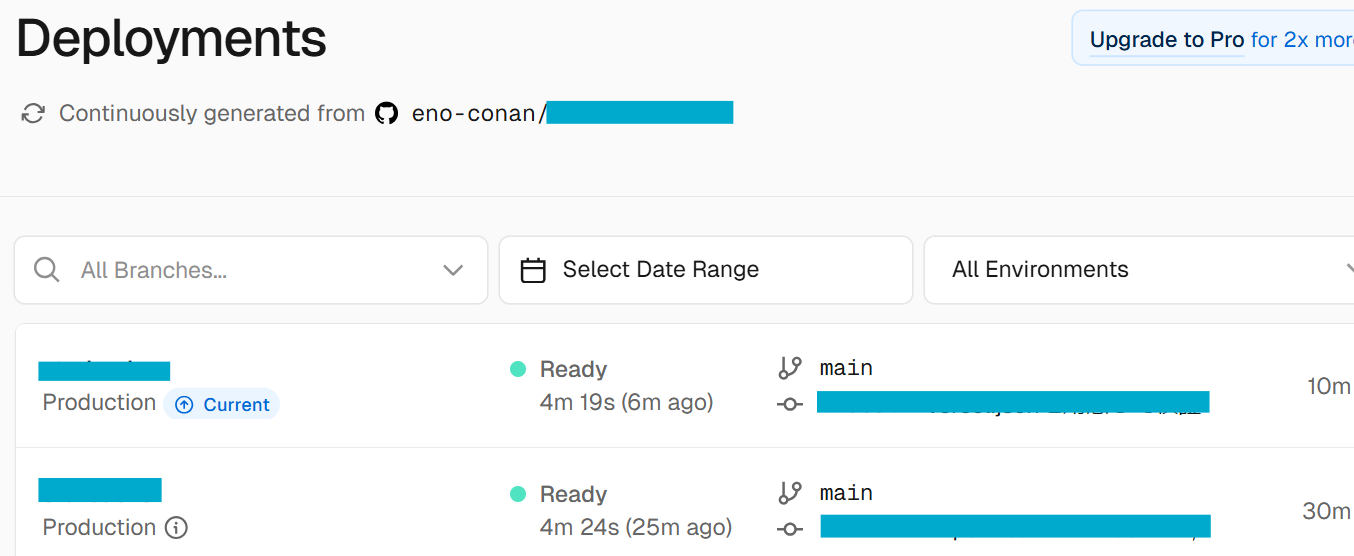1354x556 pixels.
Task: Click the continuous generation refresh icon
Action: (x=33, y=113)
